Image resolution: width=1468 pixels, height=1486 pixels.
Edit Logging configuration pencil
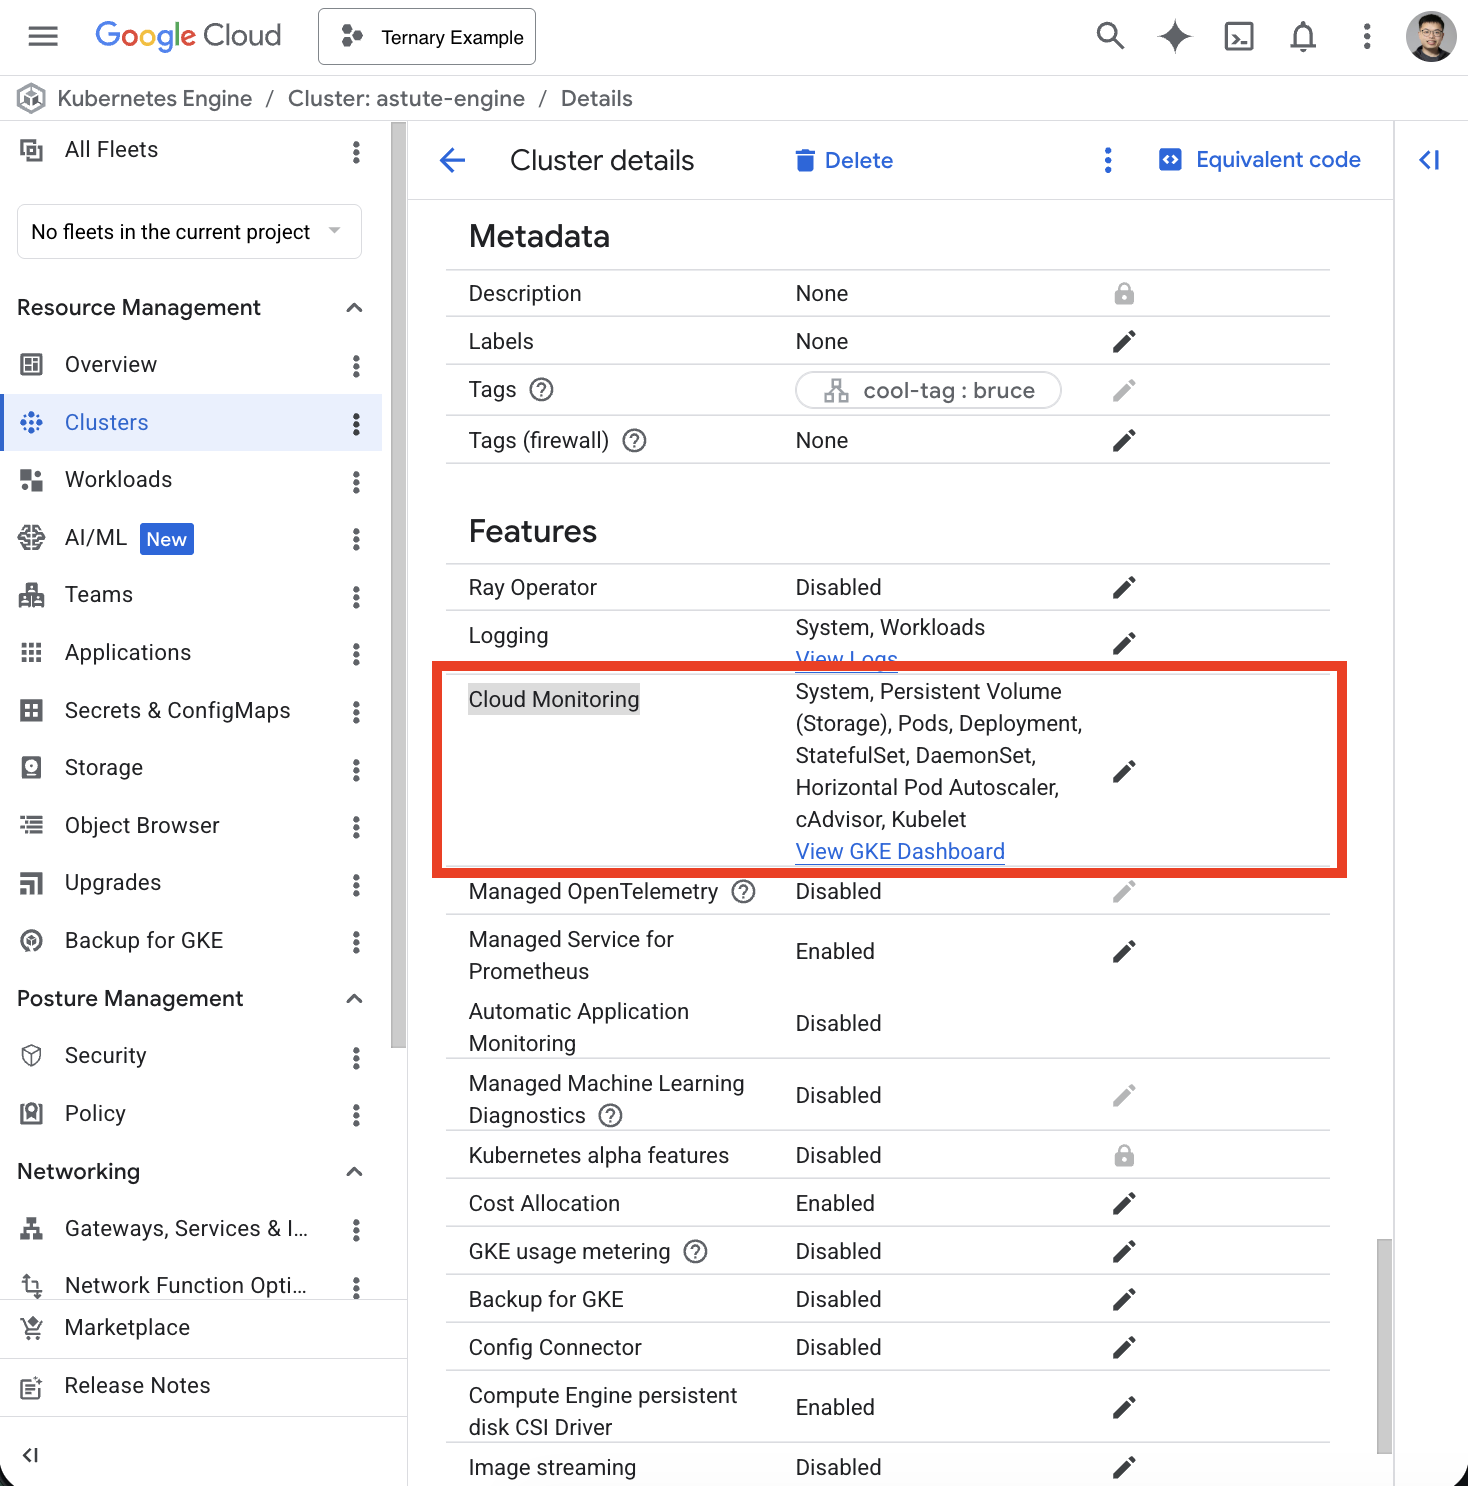coord(1124,643)
